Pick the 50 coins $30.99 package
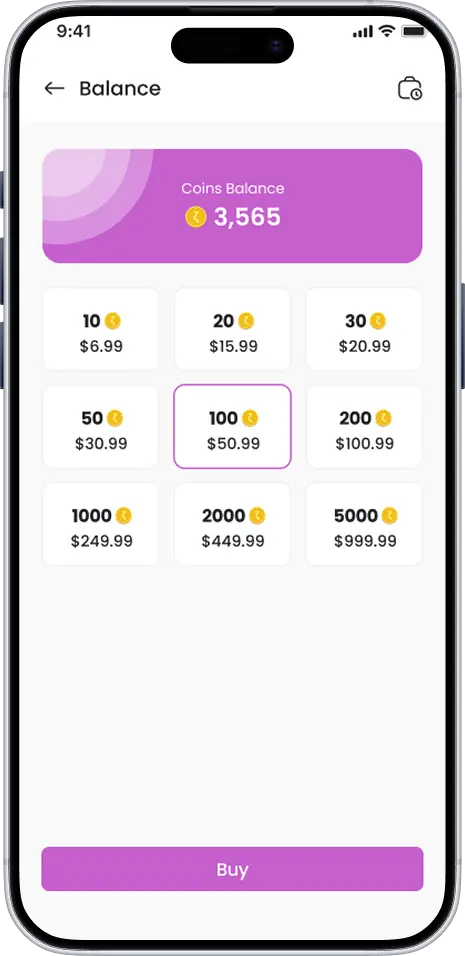465x956 pixels. (101, 427)
